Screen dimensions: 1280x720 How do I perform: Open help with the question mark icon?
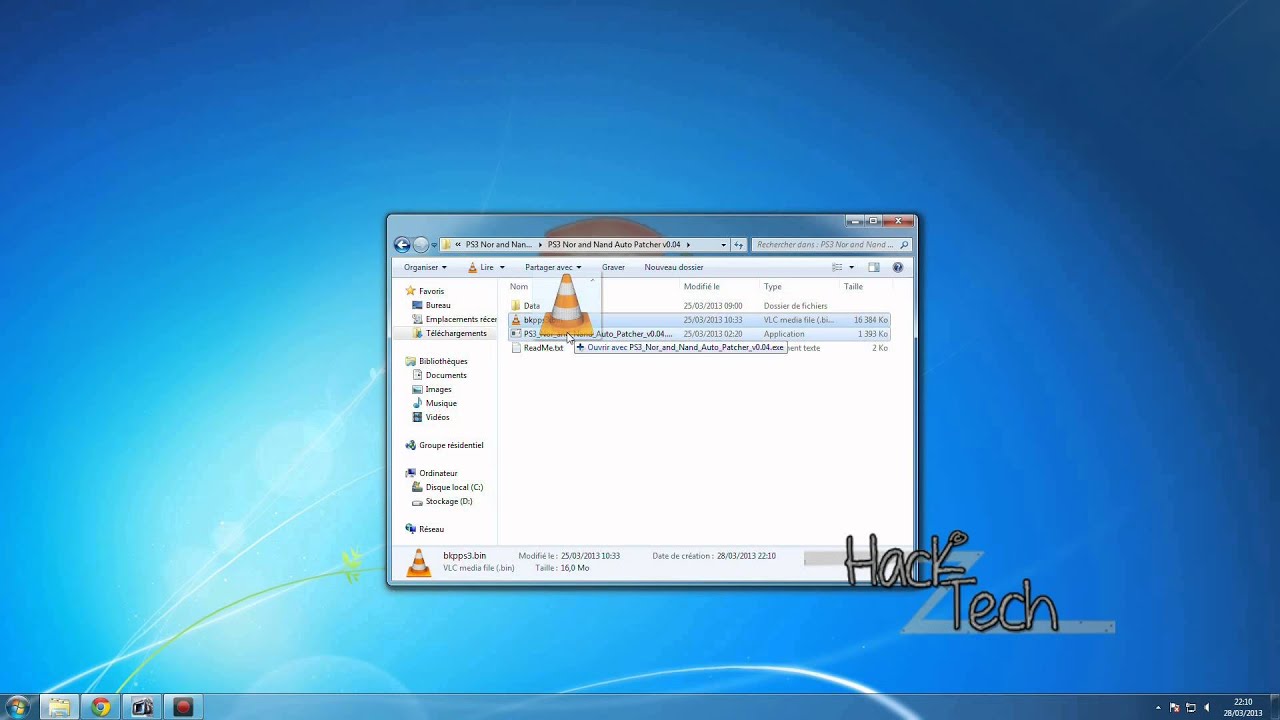click(x=897, y=267)
